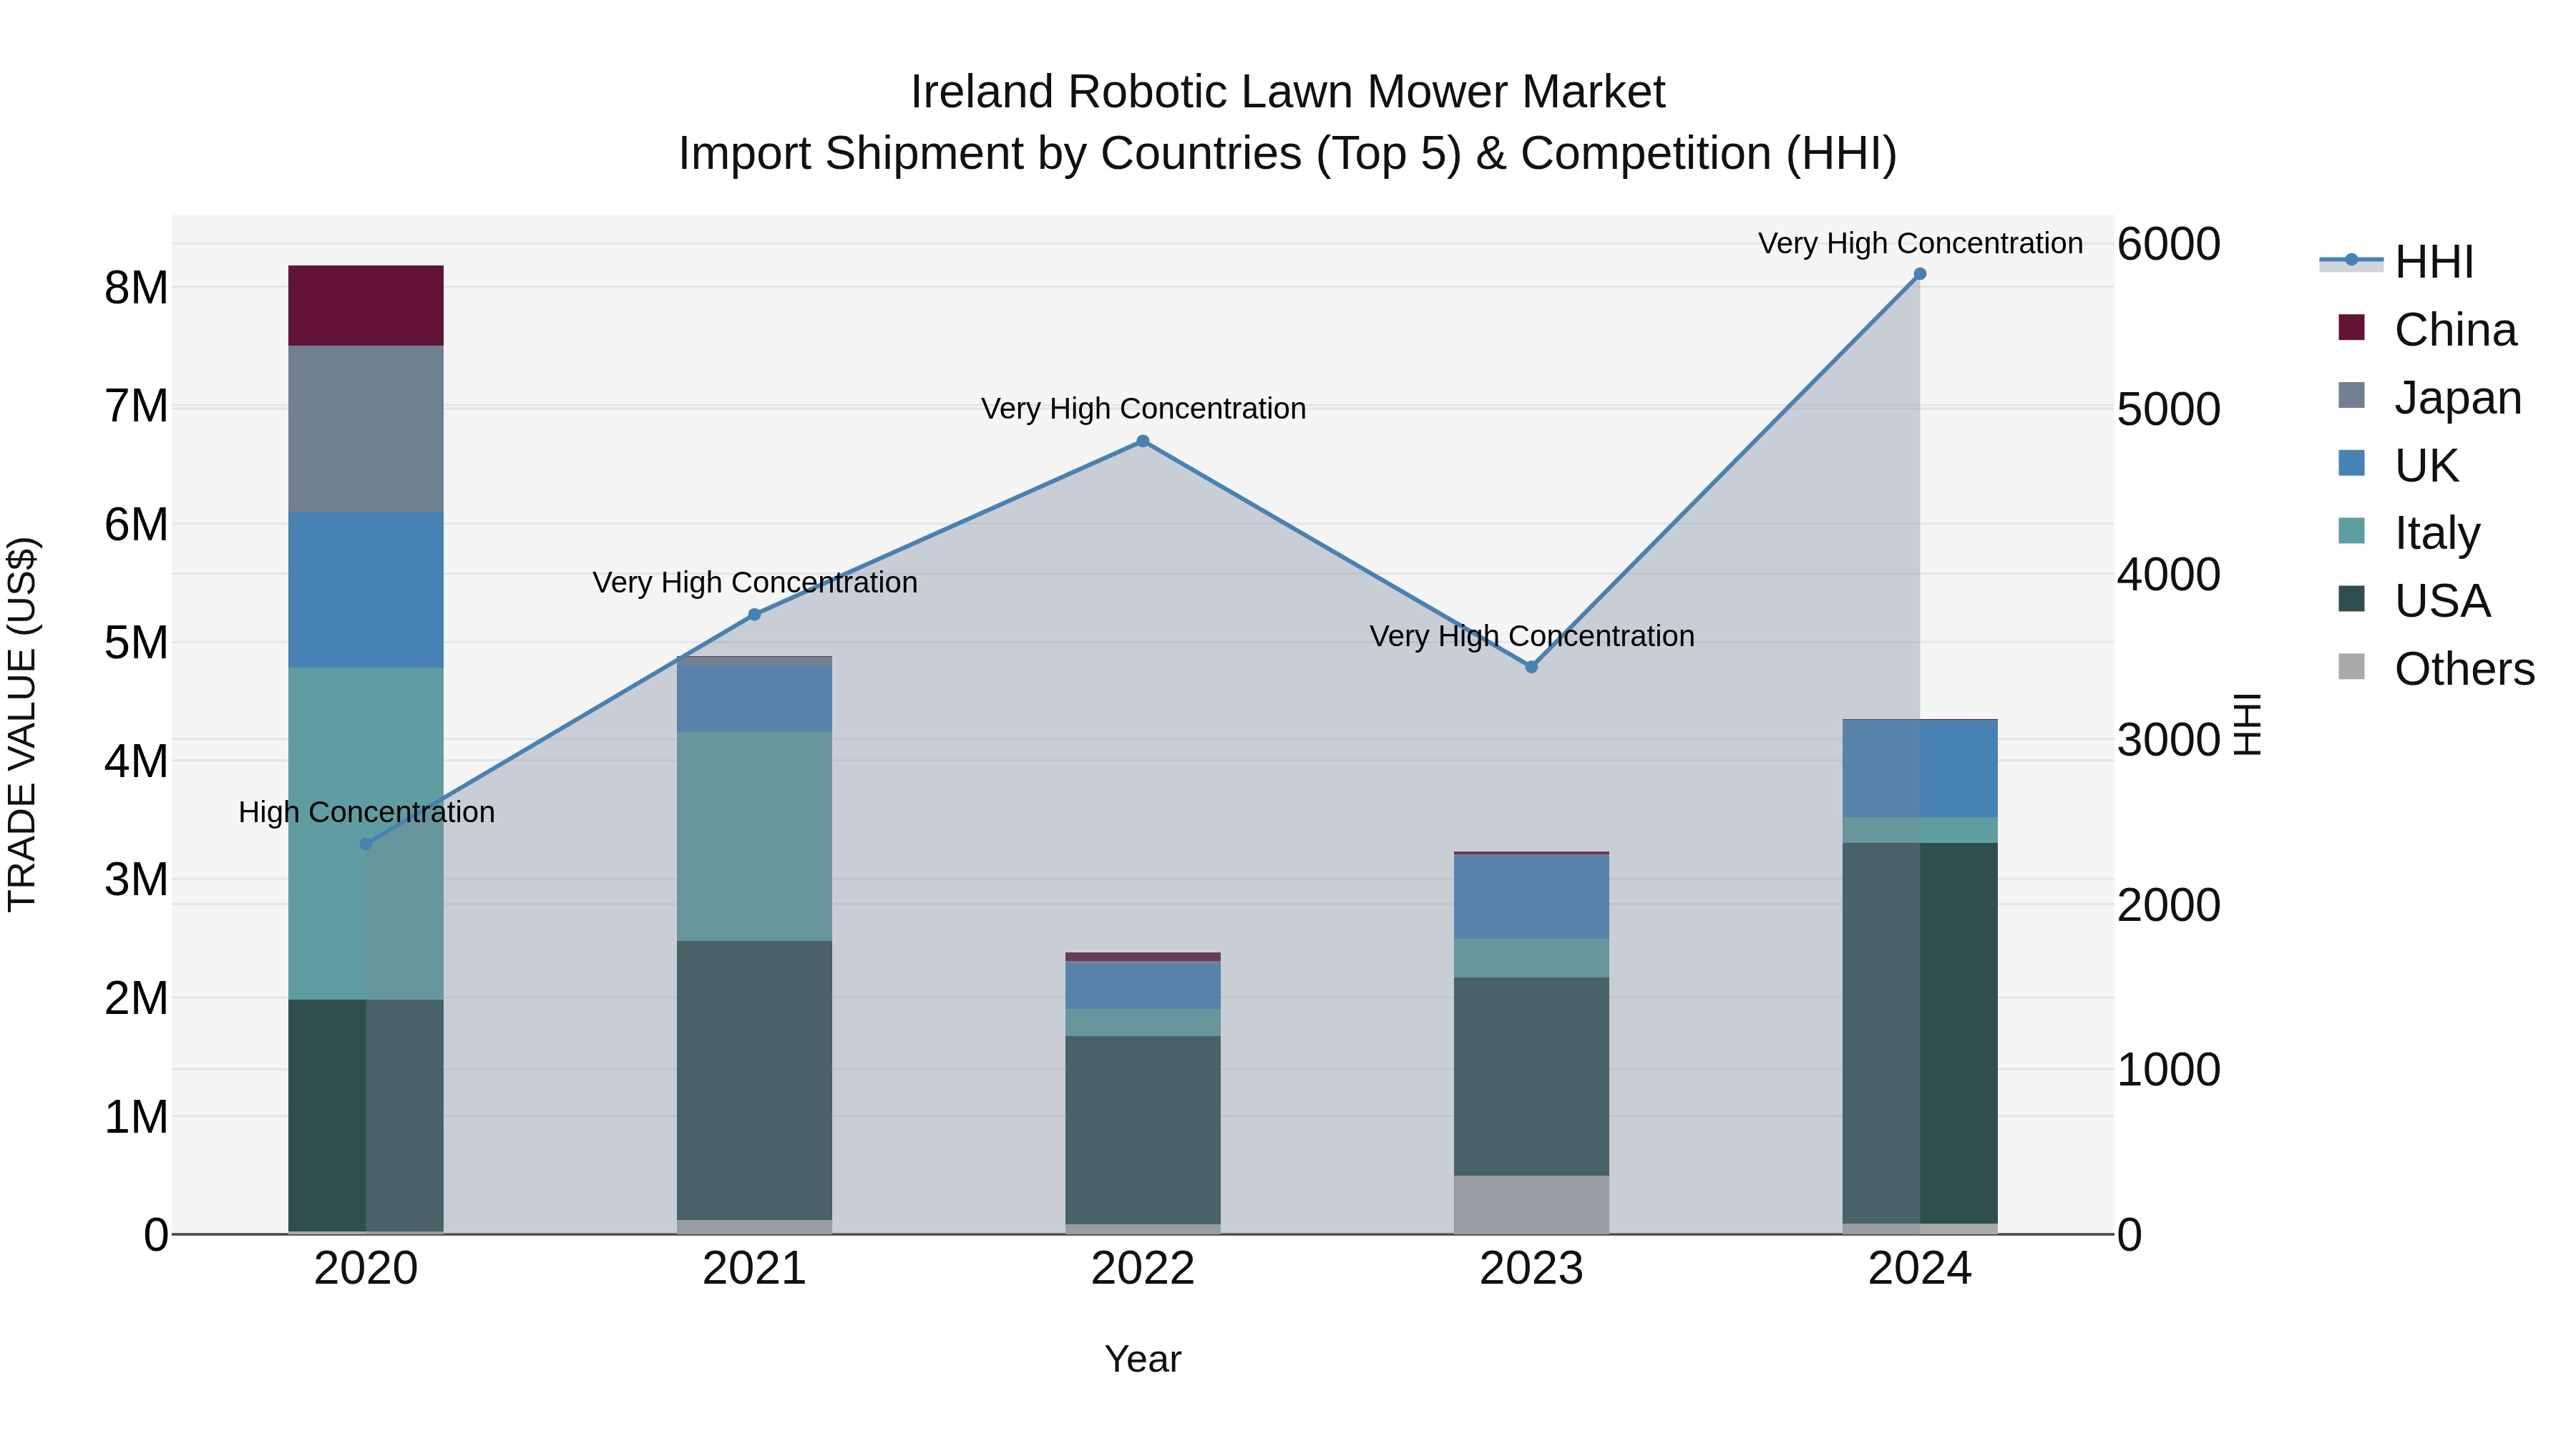Select the 2021 HHI data point
Viewport: 2576px width, 1449px height.
(755, 615)
